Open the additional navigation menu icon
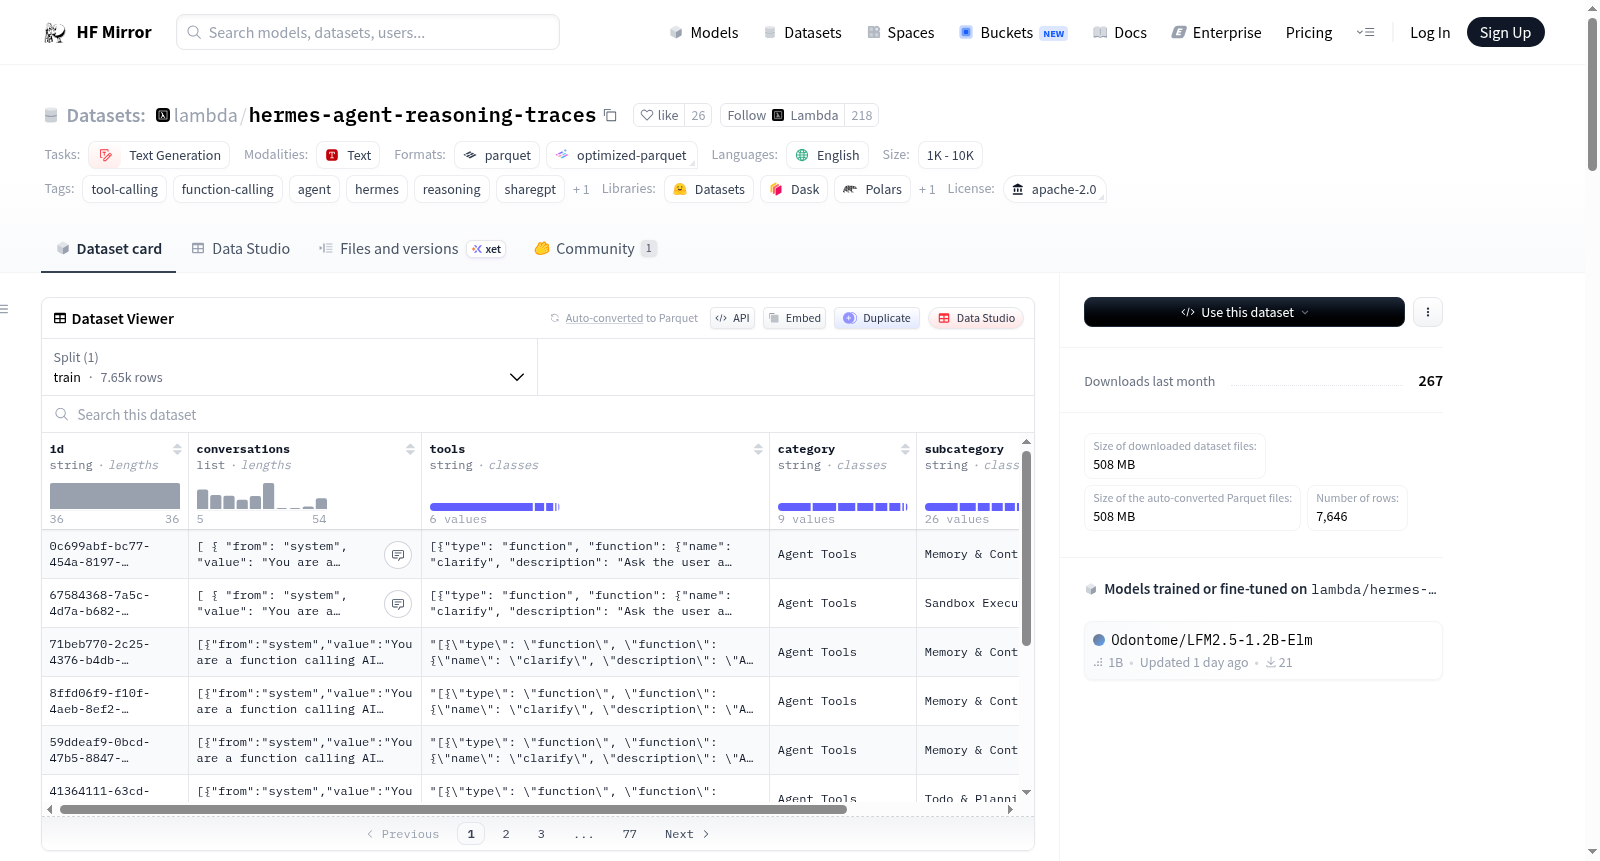This screenshot has height=861, width=1600. click(1365, 33)
